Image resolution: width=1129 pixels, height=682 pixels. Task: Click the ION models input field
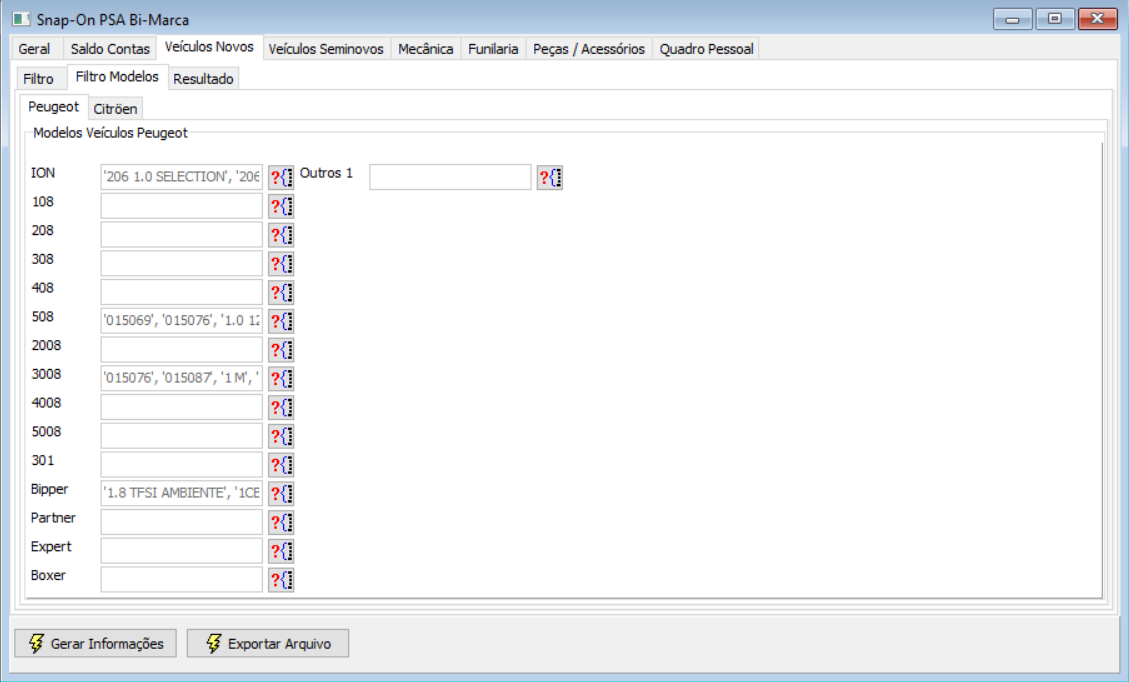click(181, 177)
